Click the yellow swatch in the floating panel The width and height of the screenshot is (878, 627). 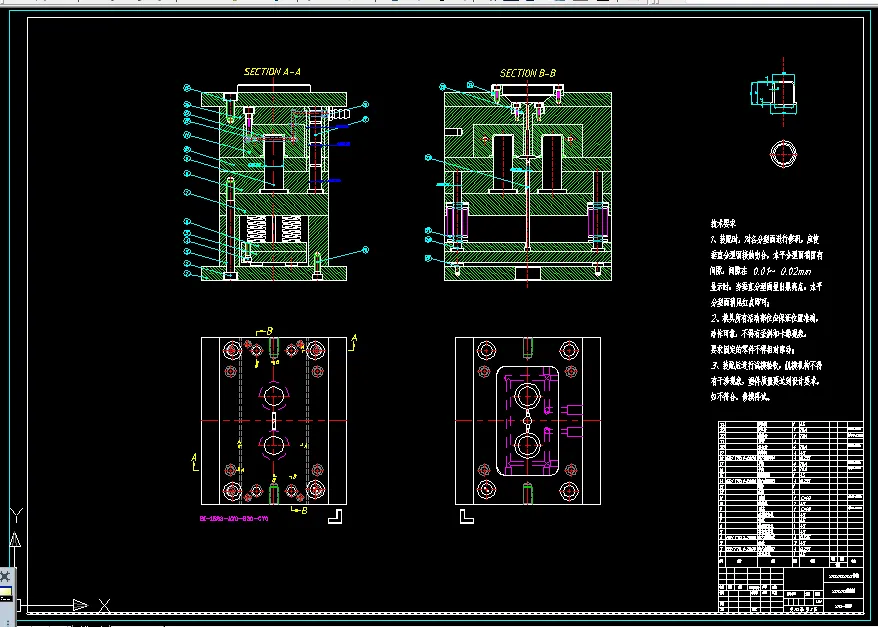pyautogui.click(x=6, y=592)
